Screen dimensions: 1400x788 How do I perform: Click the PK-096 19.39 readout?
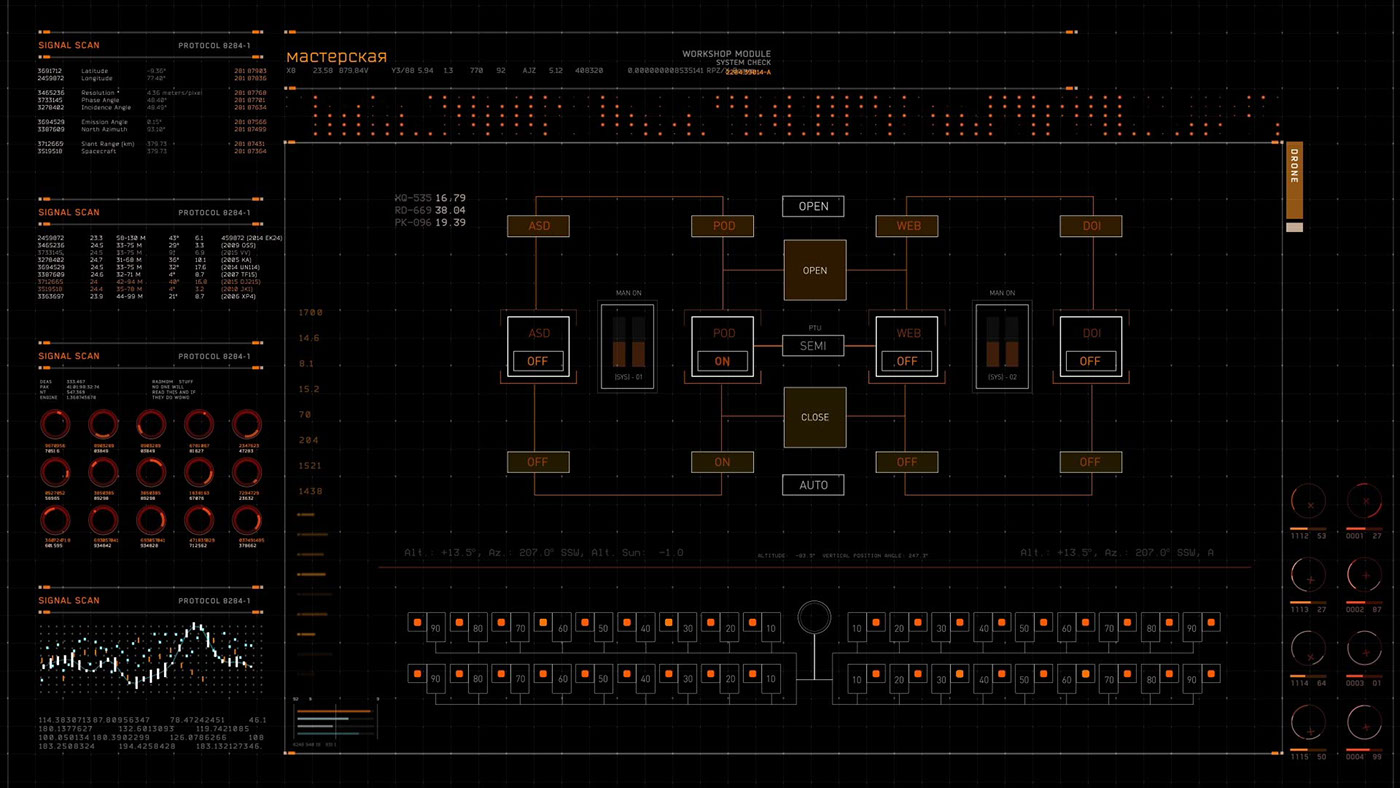coord(430,222)
